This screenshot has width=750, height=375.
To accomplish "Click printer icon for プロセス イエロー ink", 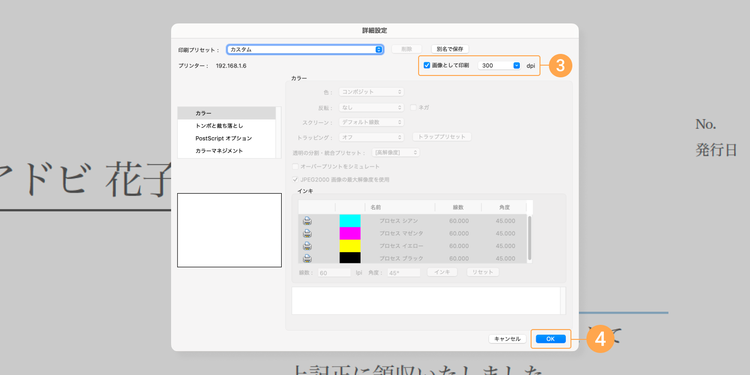I will click(x=307, y=246).
